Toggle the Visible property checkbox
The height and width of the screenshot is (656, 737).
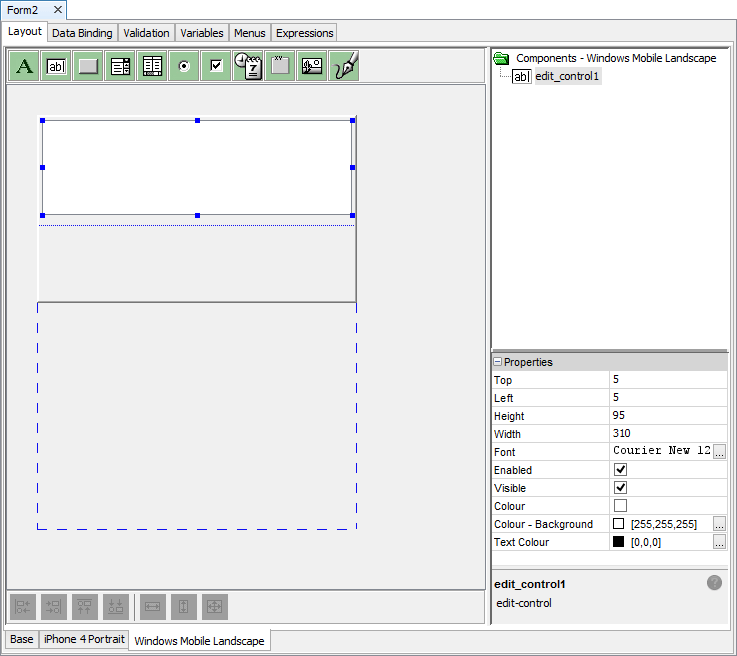[x=620, y=488]
